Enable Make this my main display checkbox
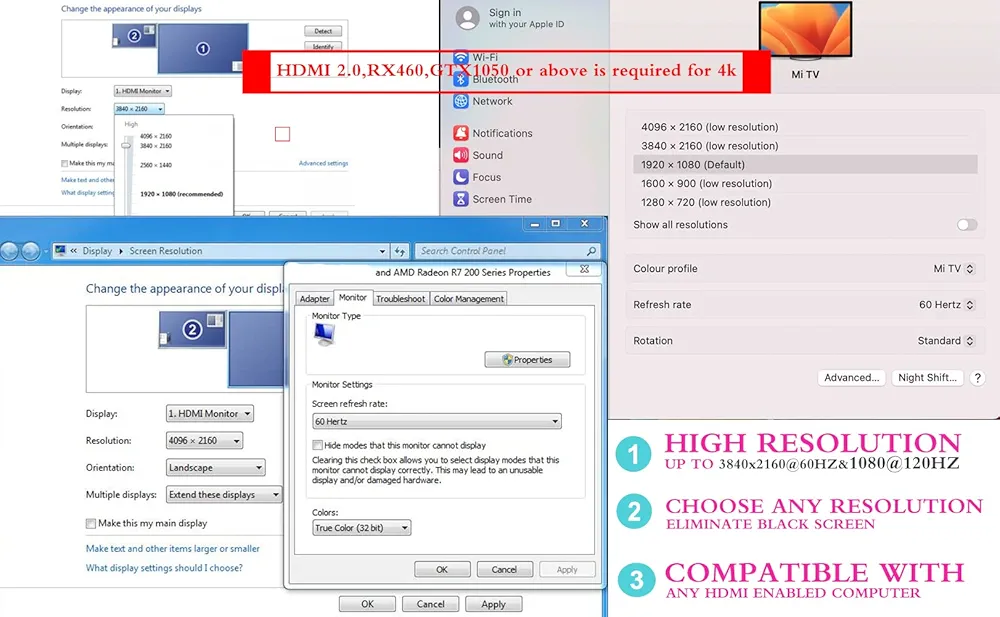1000x617 pixels. (91, 523)
